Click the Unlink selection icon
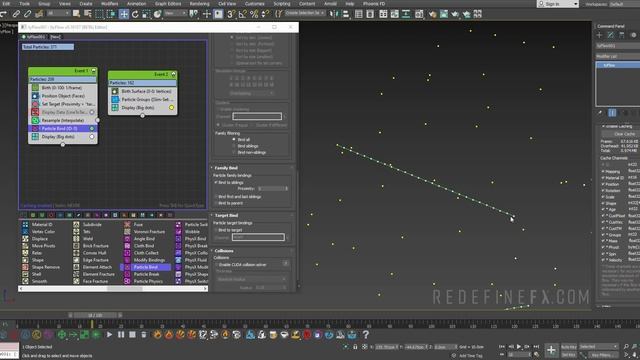Viewport: 640px width, 360px height. tap(27, 14)
